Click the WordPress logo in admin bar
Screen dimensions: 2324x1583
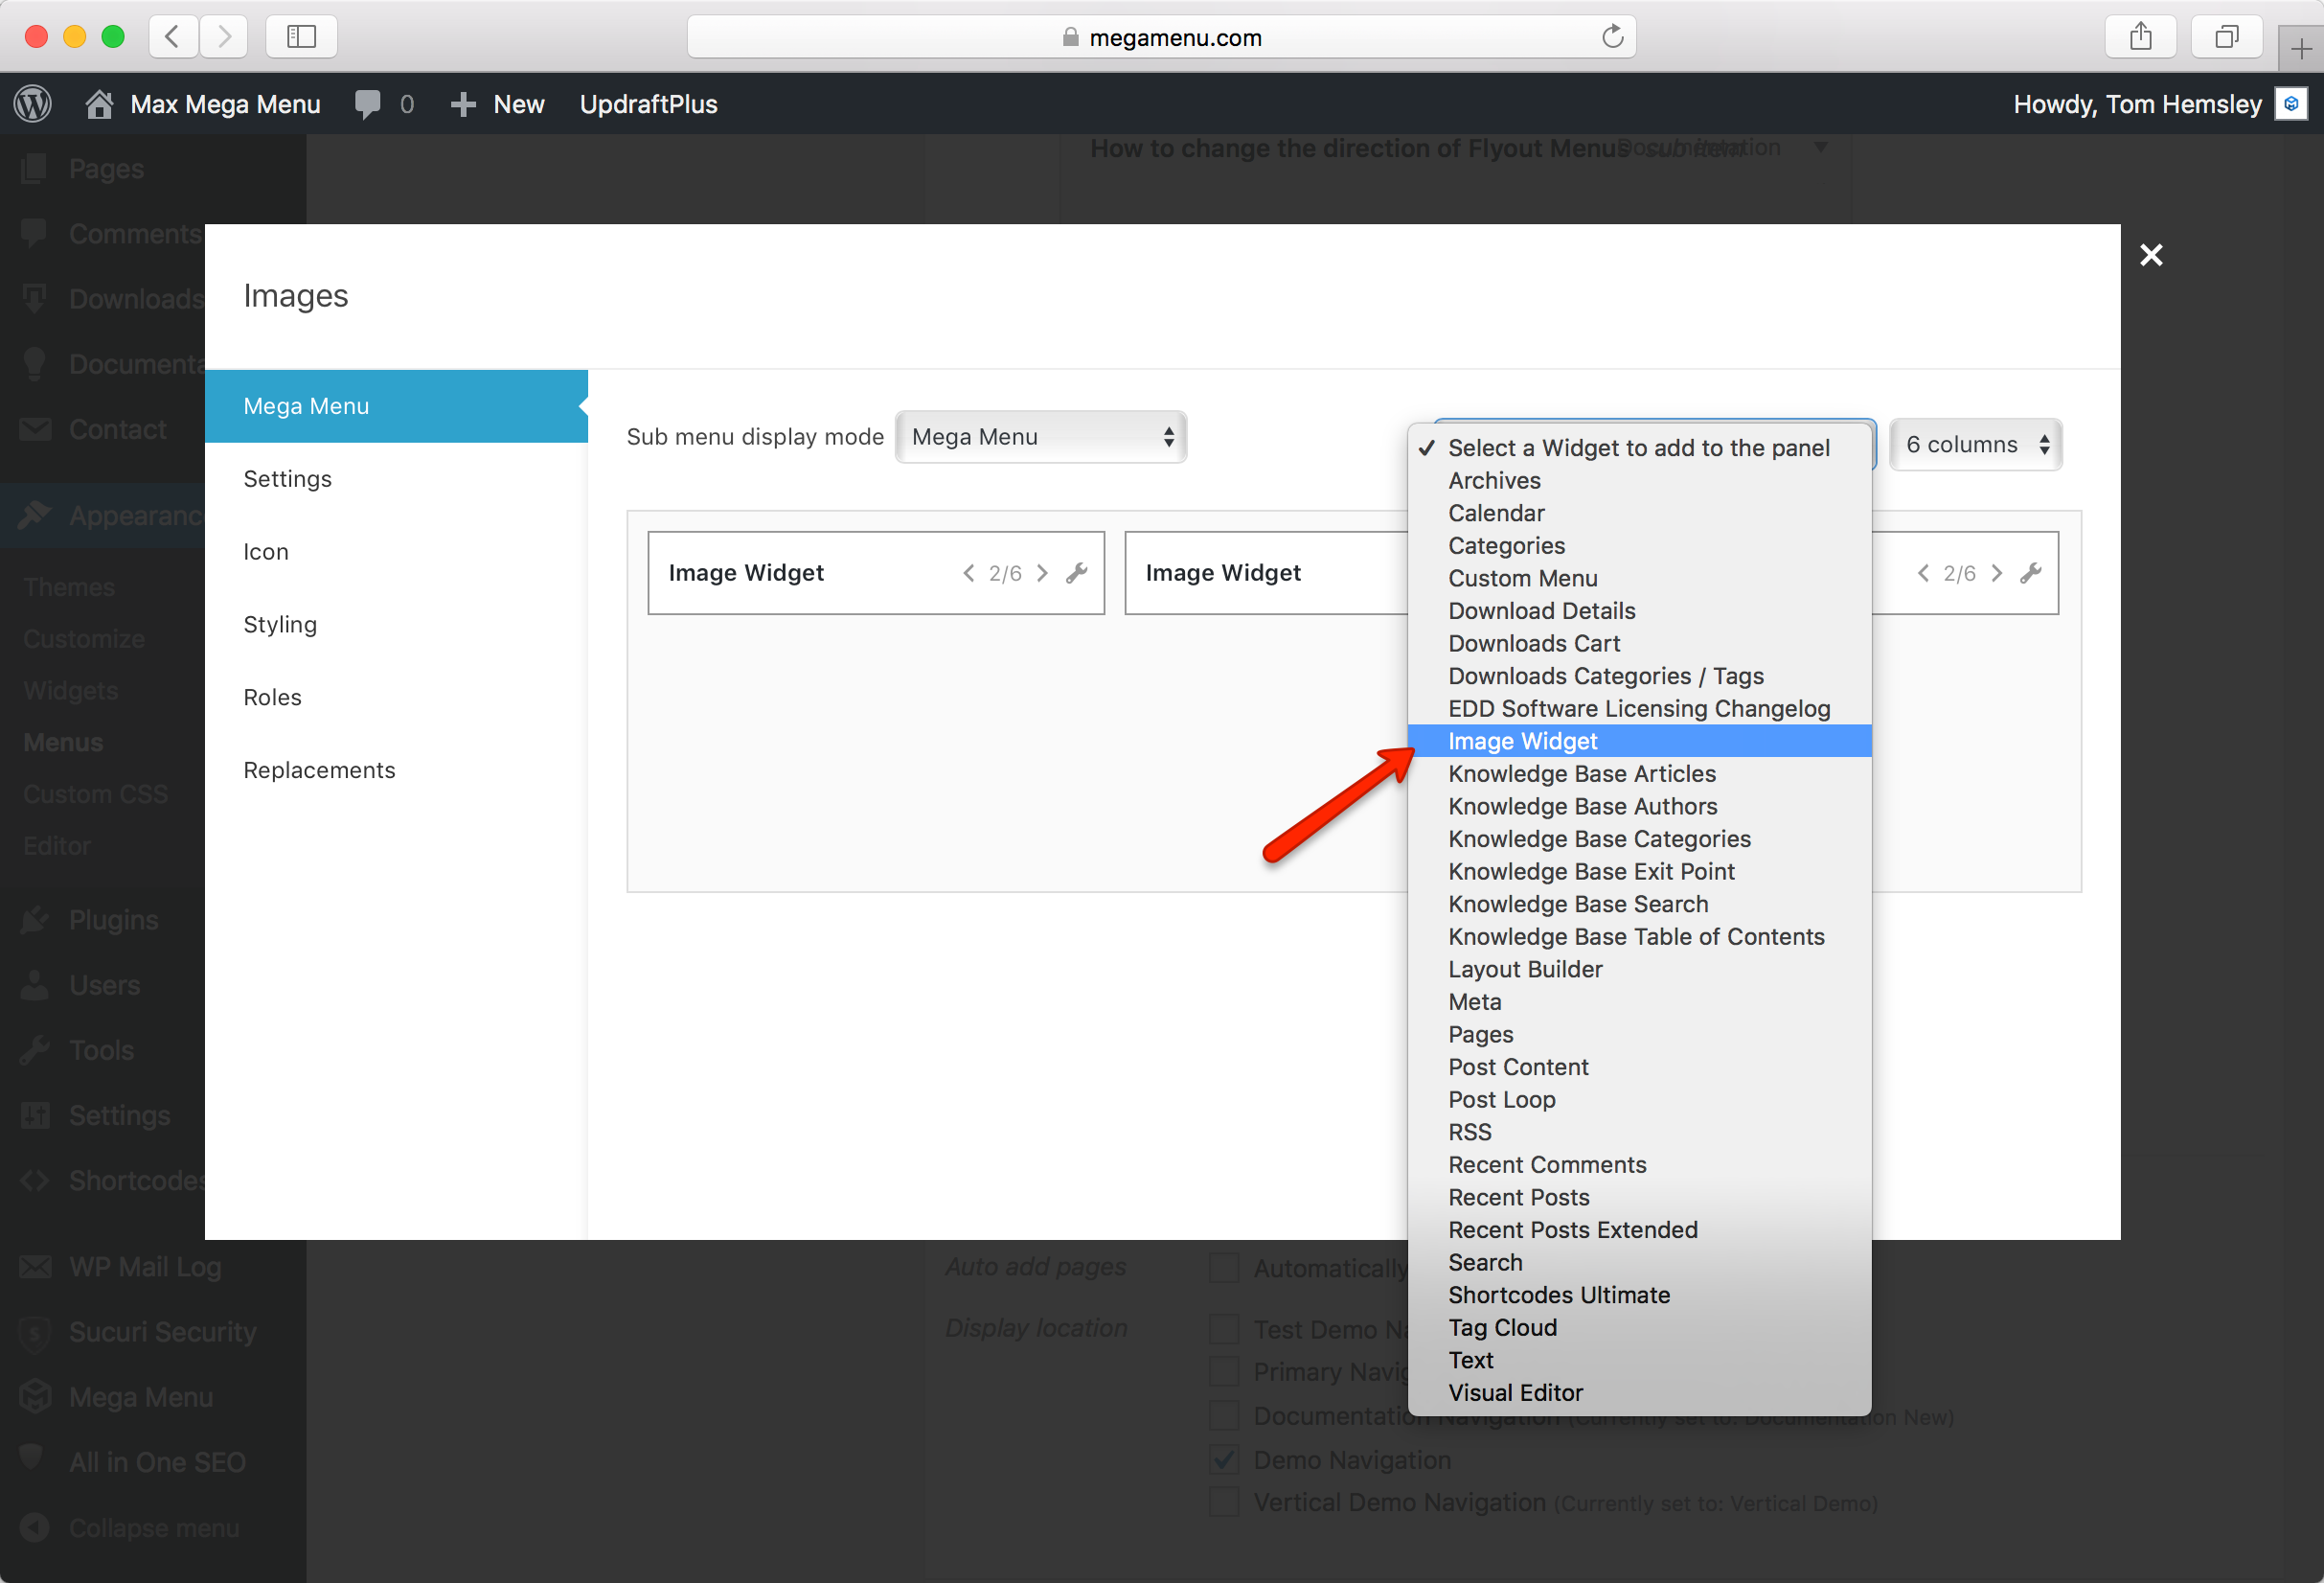click(x=33, y=104)
